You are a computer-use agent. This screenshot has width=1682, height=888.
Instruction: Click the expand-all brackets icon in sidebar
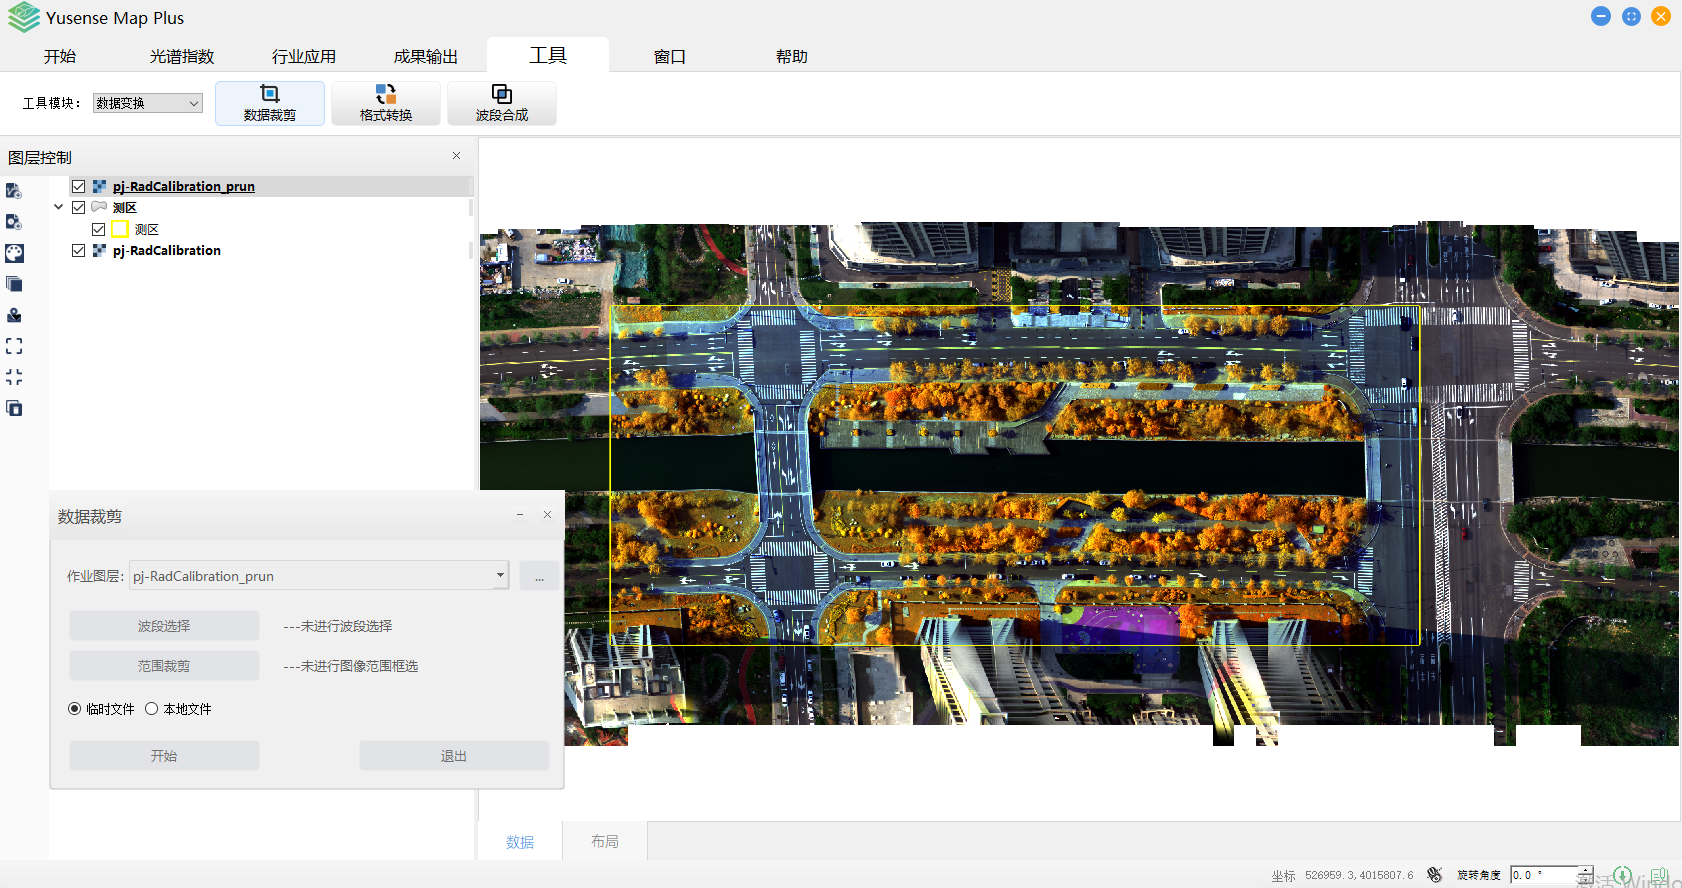point(14,346)
